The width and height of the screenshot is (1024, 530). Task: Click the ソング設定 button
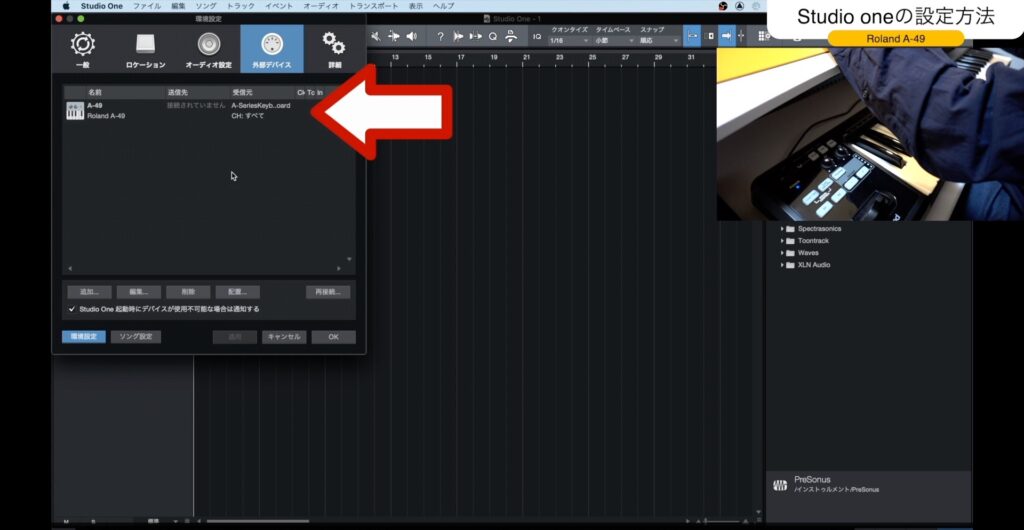pos(136,337)
